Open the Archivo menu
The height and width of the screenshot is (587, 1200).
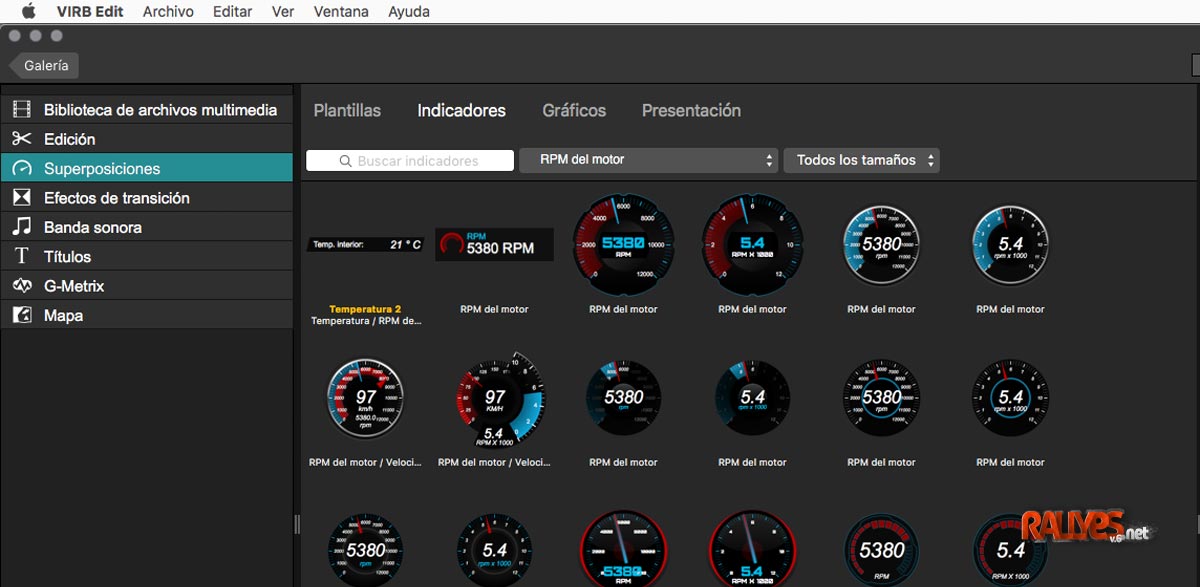click(169, 12)
